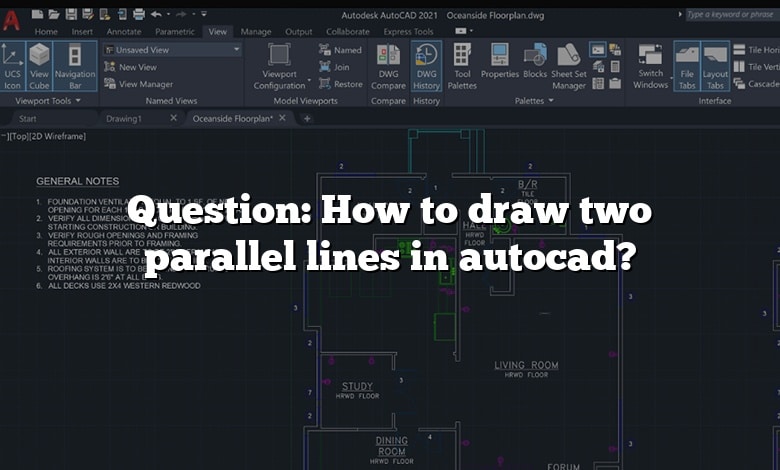The height and width of the screenshot is (470, 780).
Task: Toggle File Tabs display
Action: (x=687, y=66)
